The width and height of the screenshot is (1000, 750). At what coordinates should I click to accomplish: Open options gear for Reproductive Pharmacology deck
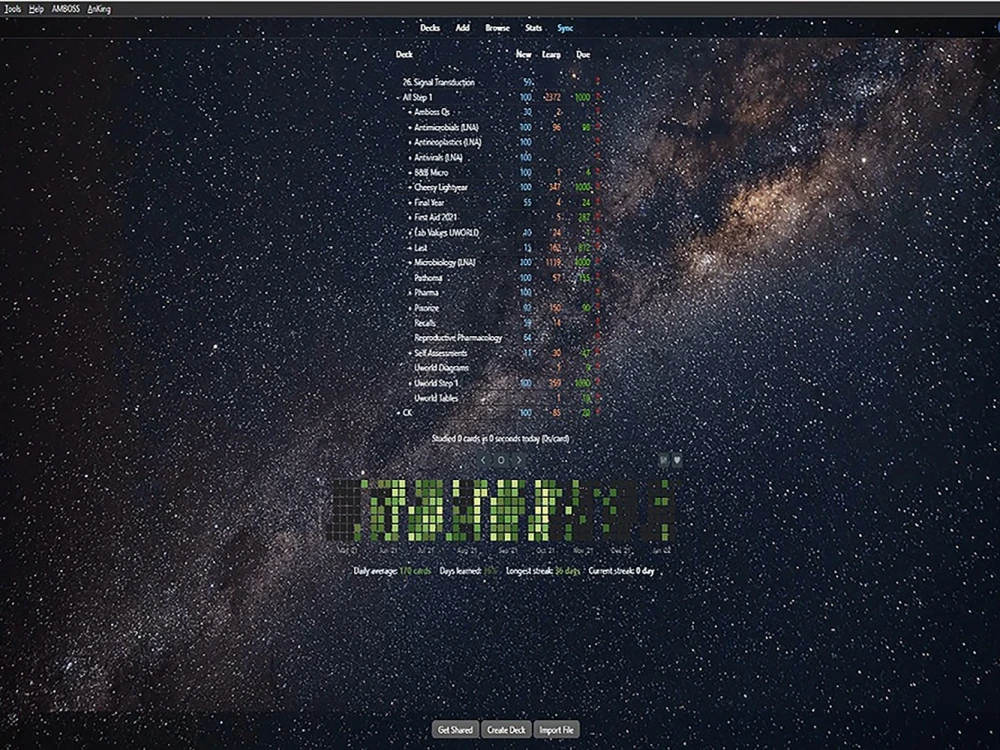598,338
